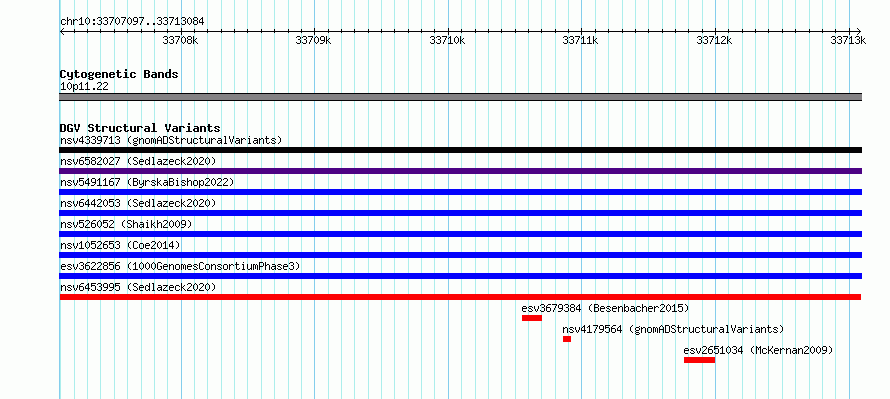890x399 pixels.
Task: Open the esv2651034 (McKernan2009) label
Action: [758, 350]
